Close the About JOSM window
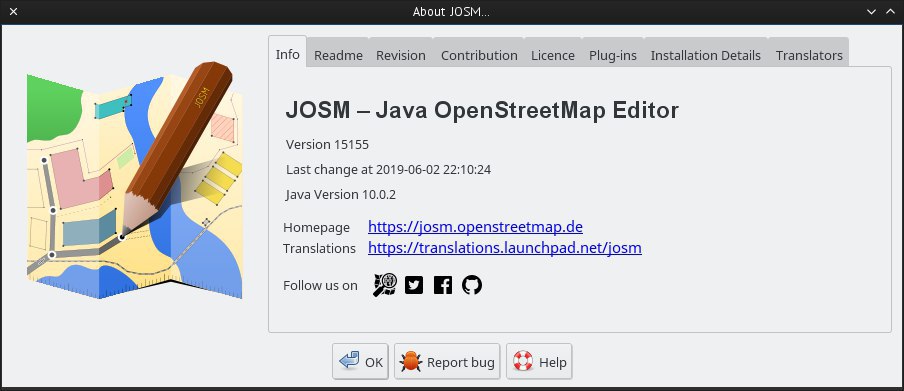The height and width of the screenshot is (391, 904). coord(14,12)
